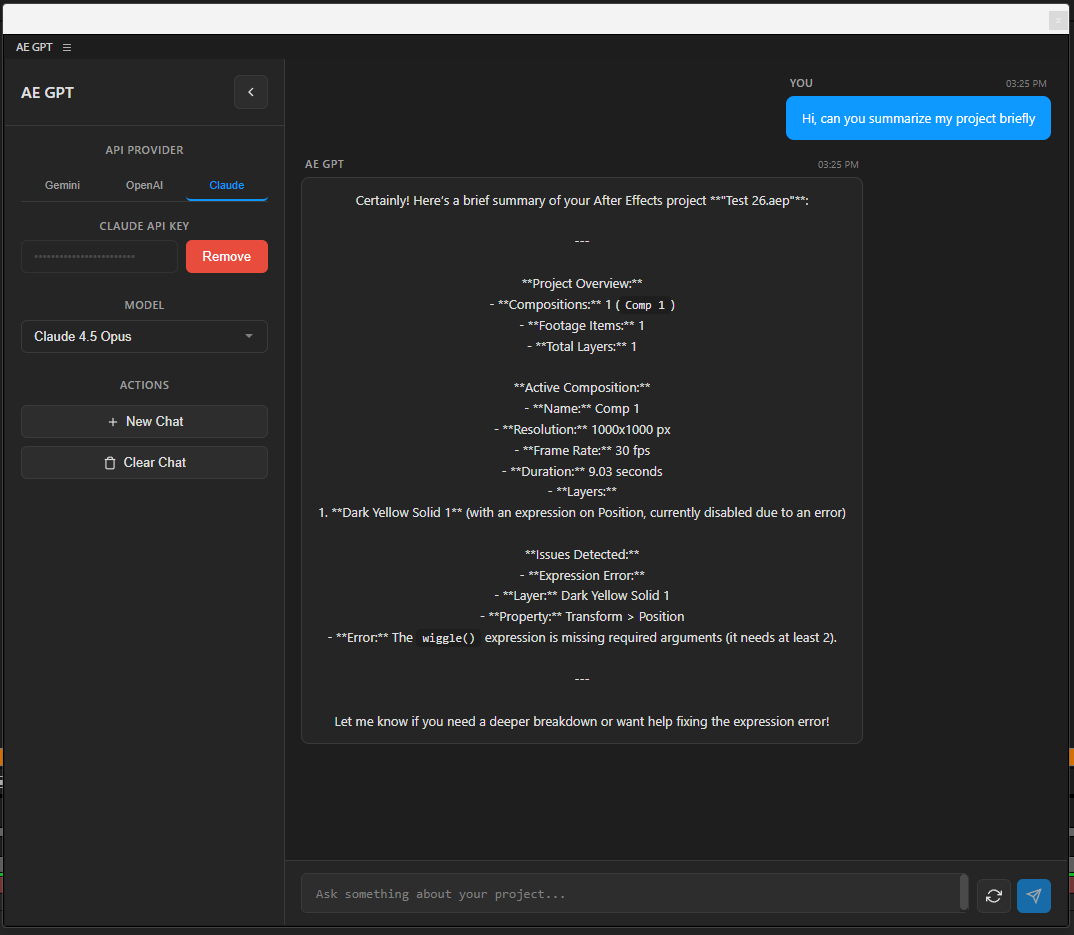Viewport: 1074px width, 935px height.
Task: Click inside the ask something input field
Action: tap(632, 893)
